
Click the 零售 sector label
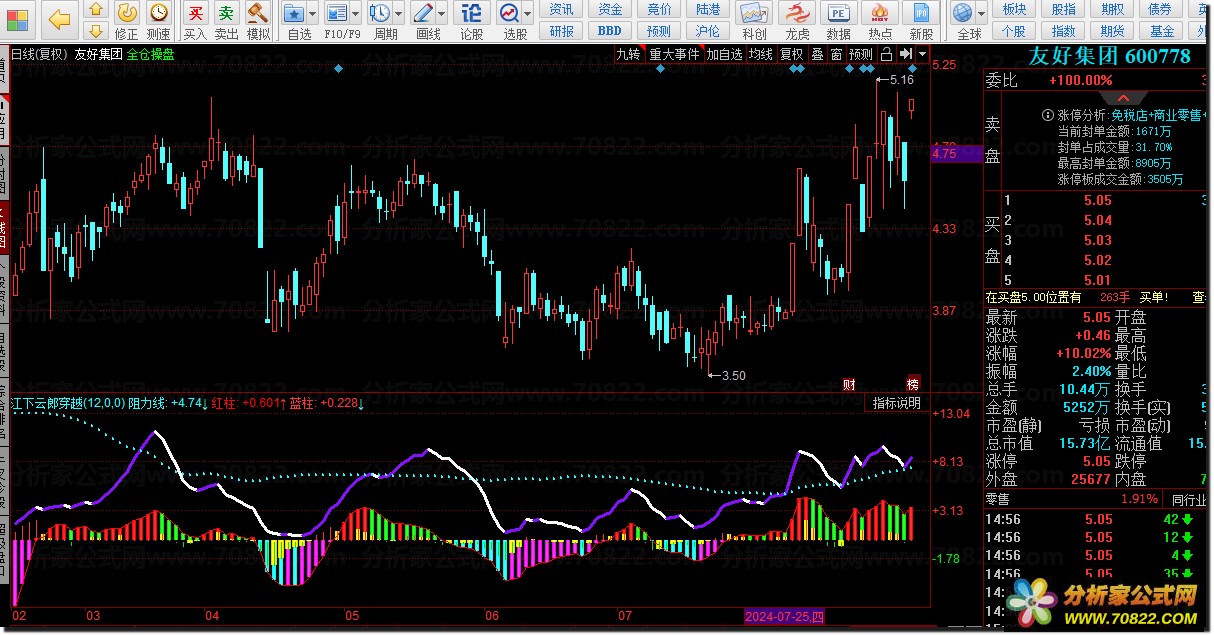[997, 498]
